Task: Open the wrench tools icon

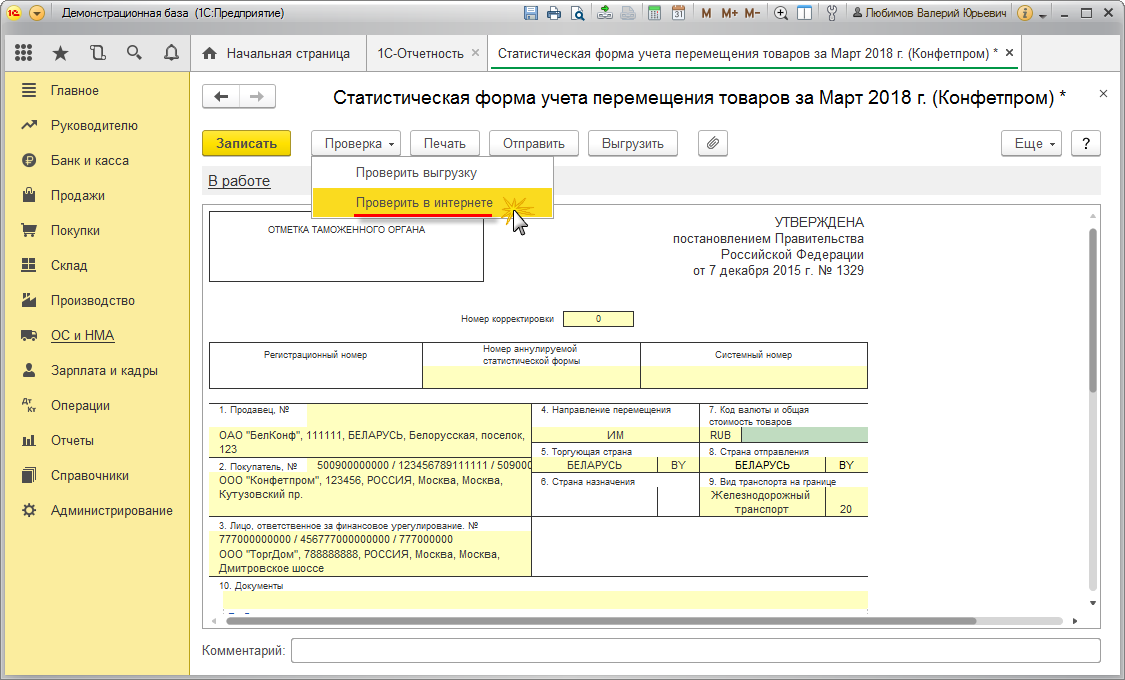Action: pyautogui.click(x=832, y=13)
